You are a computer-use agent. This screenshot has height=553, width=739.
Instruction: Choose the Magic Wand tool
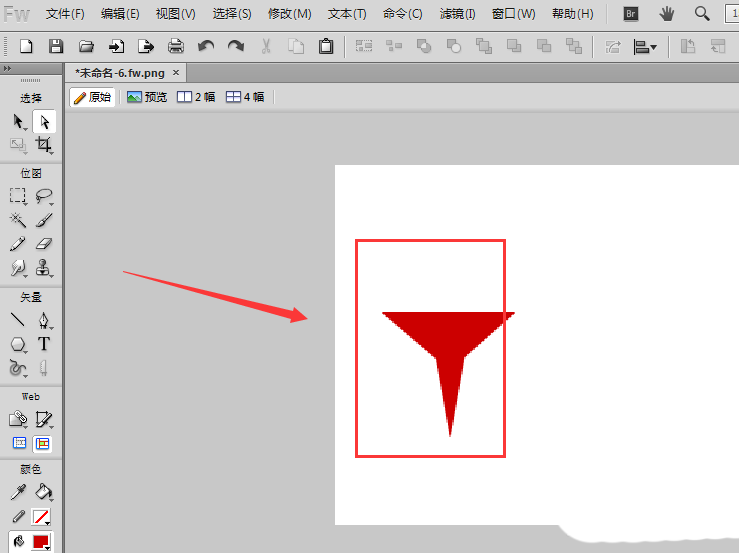[x=18, y=220]
